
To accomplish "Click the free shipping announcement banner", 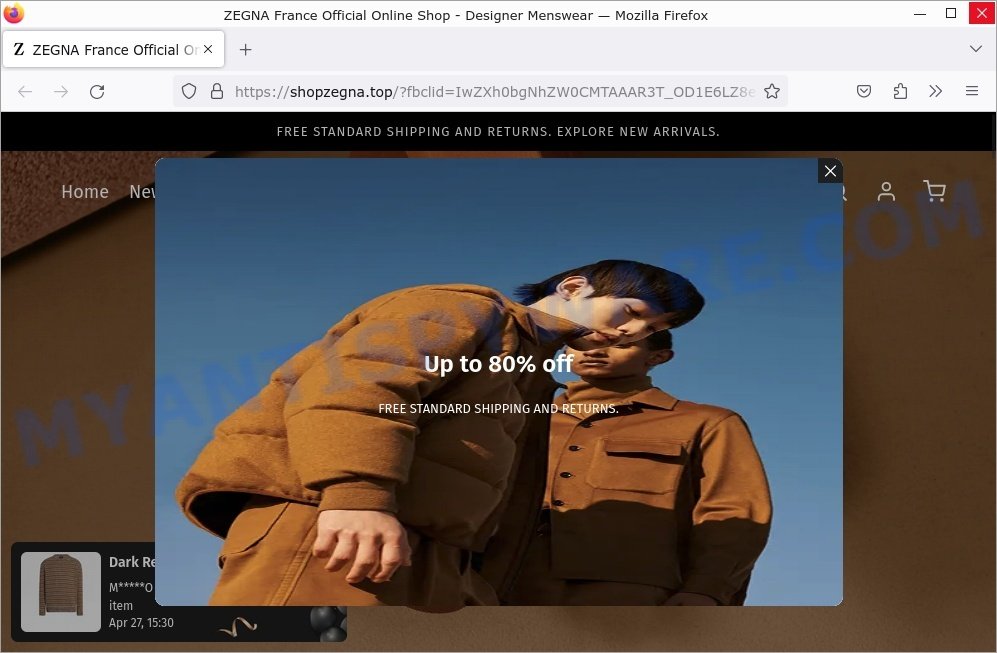I will (x=498, y=132).
